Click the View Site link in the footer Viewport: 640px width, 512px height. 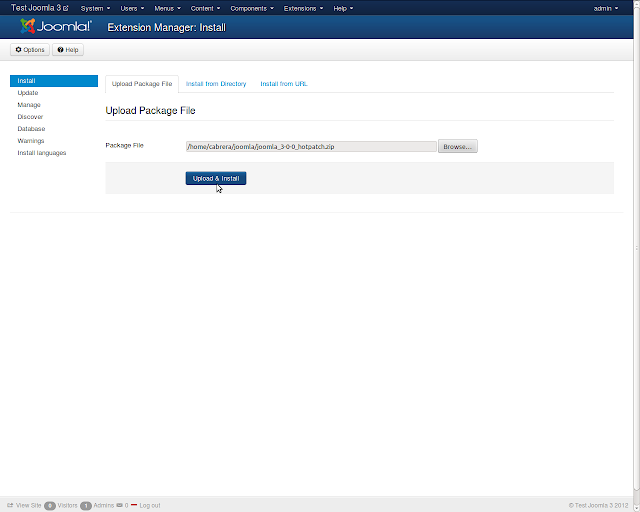(29, 505)
